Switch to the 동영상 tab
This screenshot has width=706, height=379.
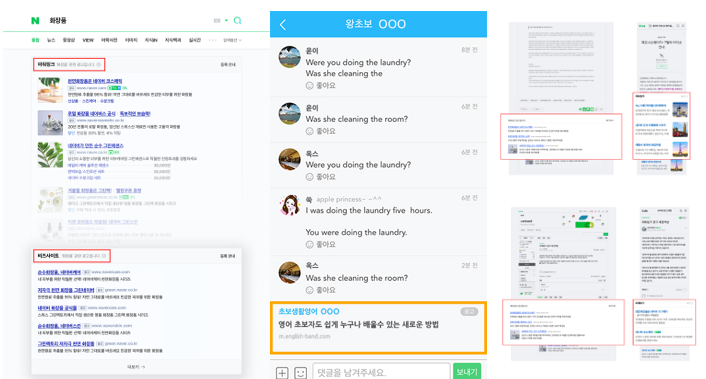coord(69,40)
